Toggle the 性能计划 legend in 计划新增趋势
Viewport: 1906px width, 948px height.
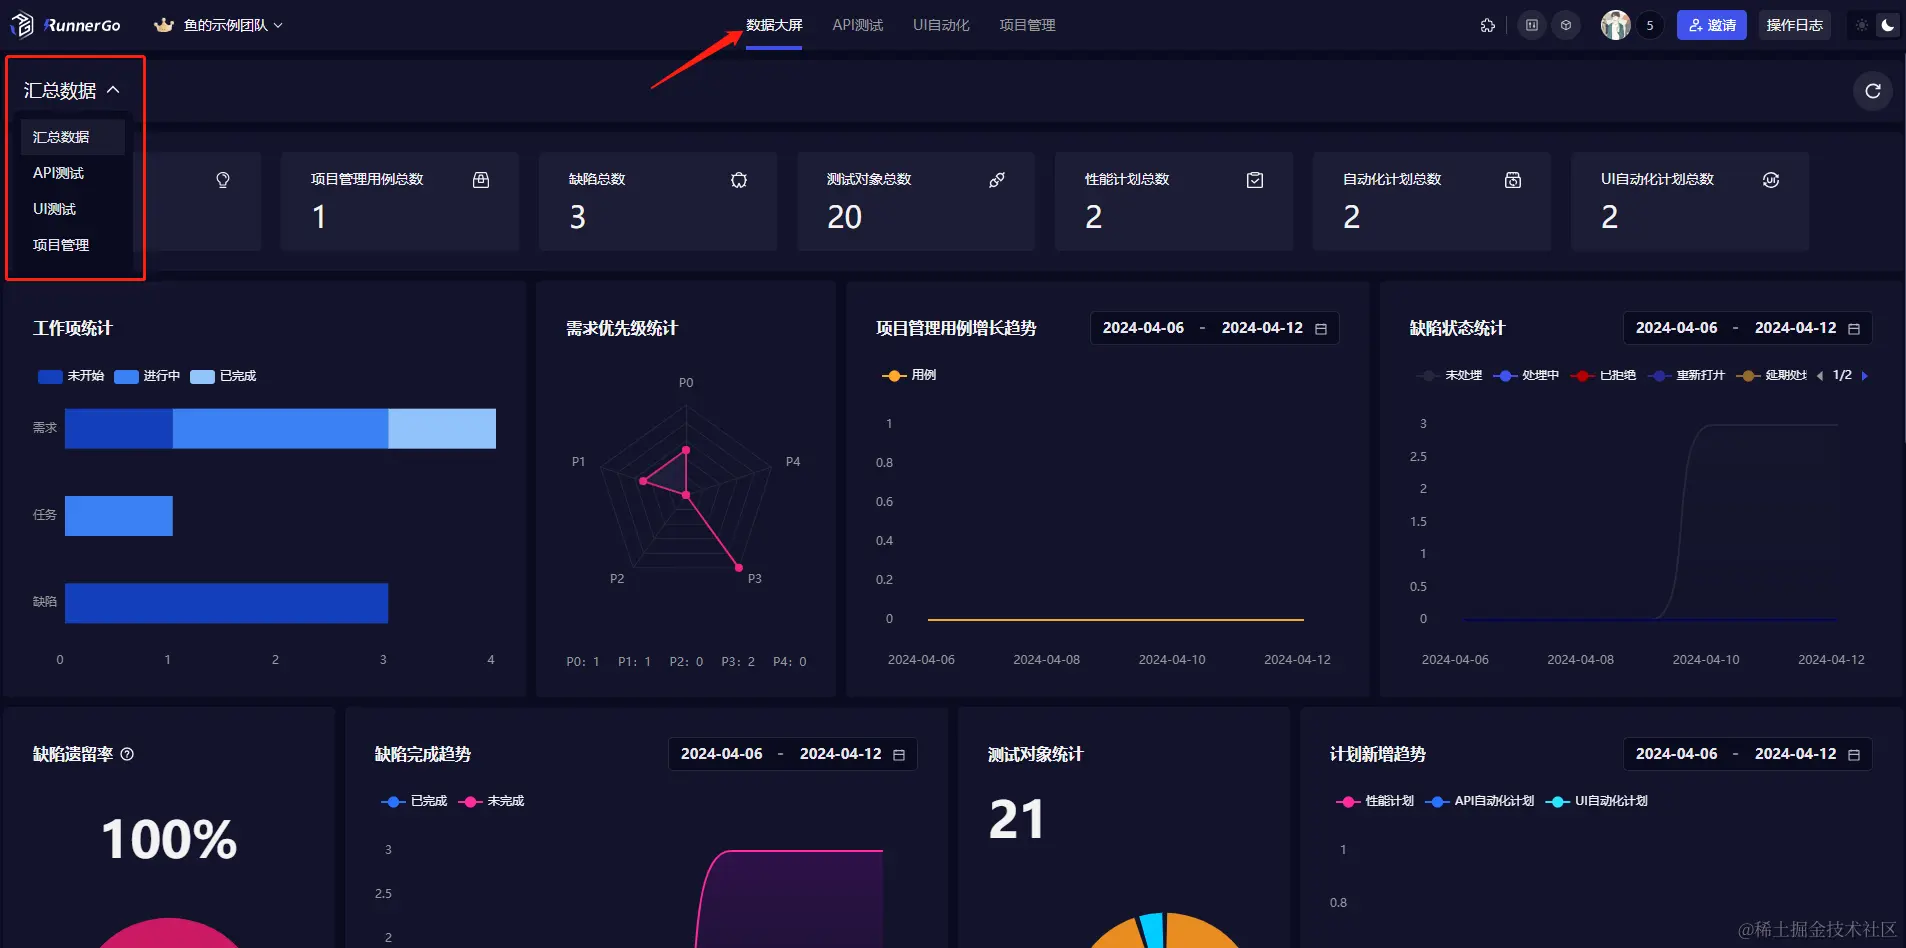click(x=1375, y=801)
